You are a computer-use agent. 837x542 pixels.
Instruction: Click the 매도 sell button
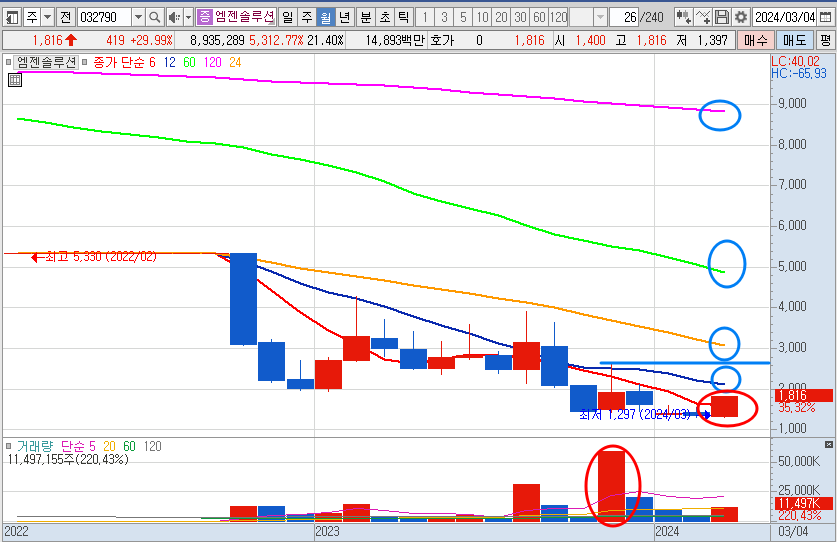[794, 41]
